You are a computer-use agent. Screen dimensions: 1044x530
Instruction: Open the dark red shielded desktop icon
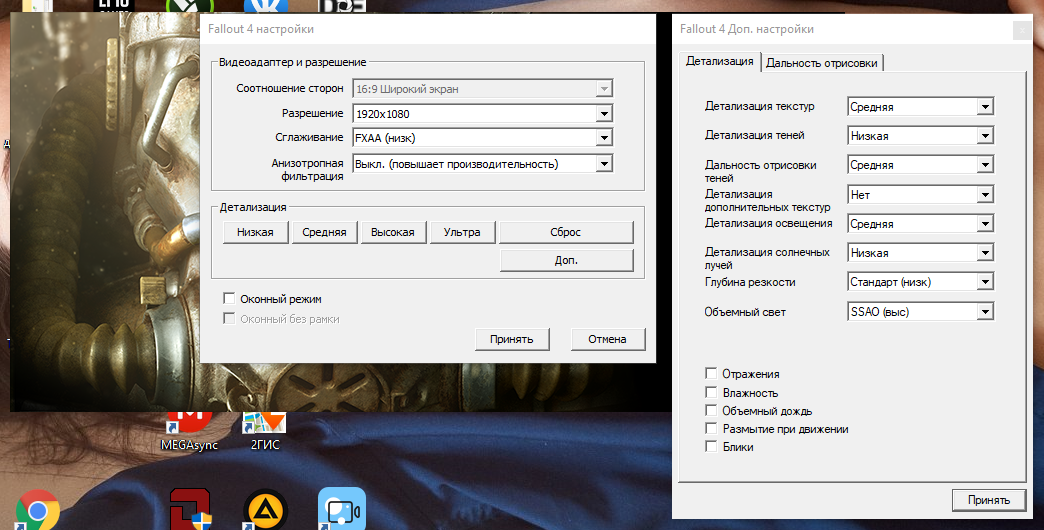tap(189, 510)
